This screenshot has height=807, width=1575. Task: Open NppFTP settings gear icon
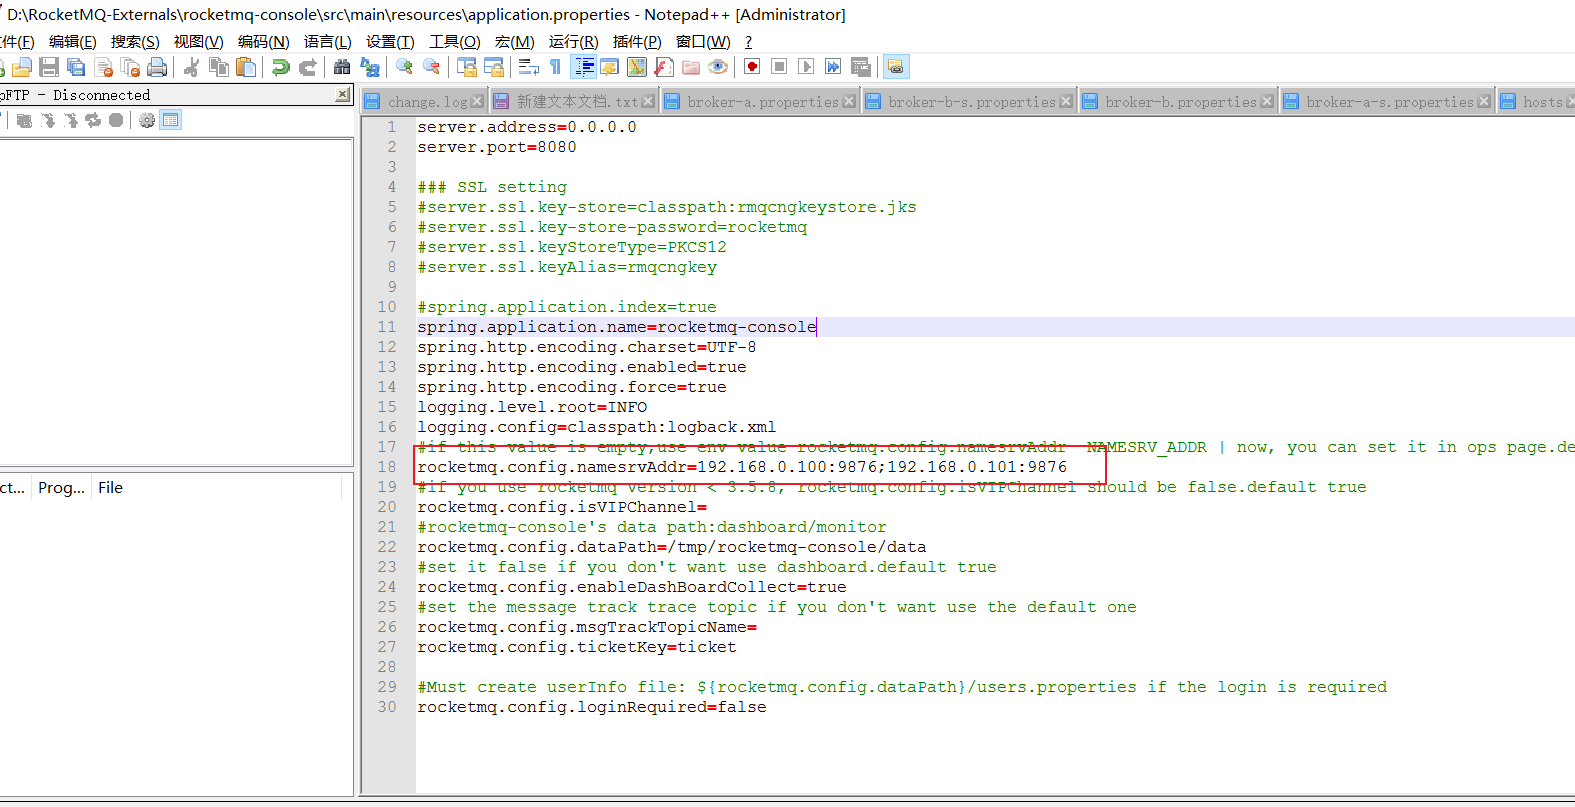[x=147, y=120]
